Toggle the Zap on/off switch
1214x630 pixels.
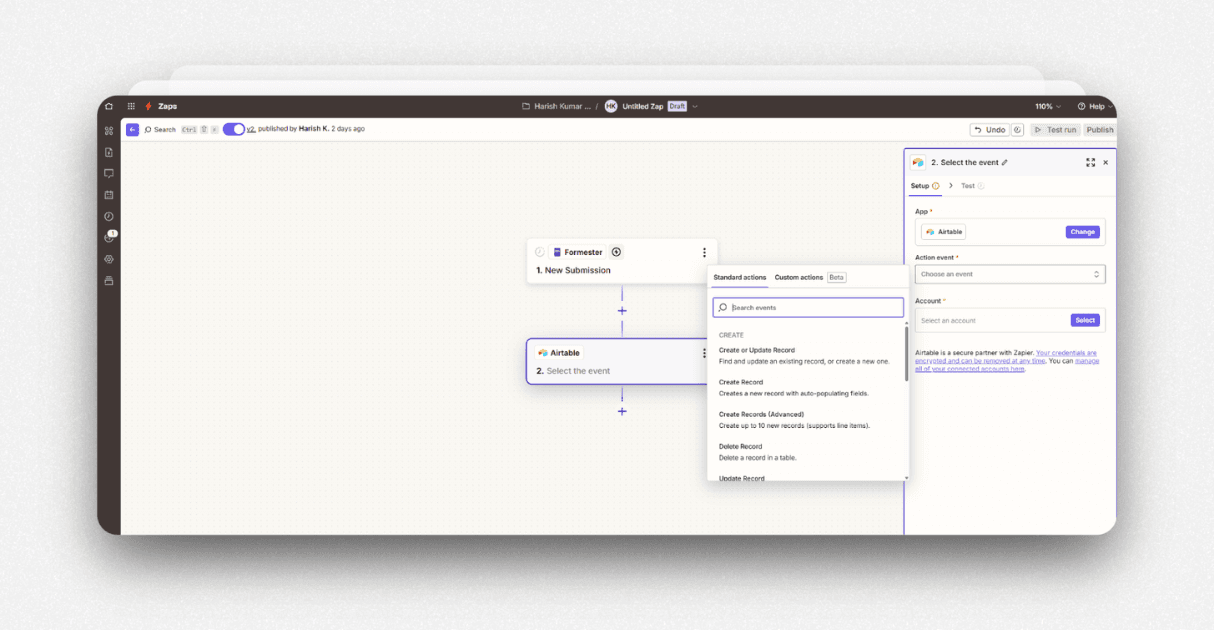(234, 129)
